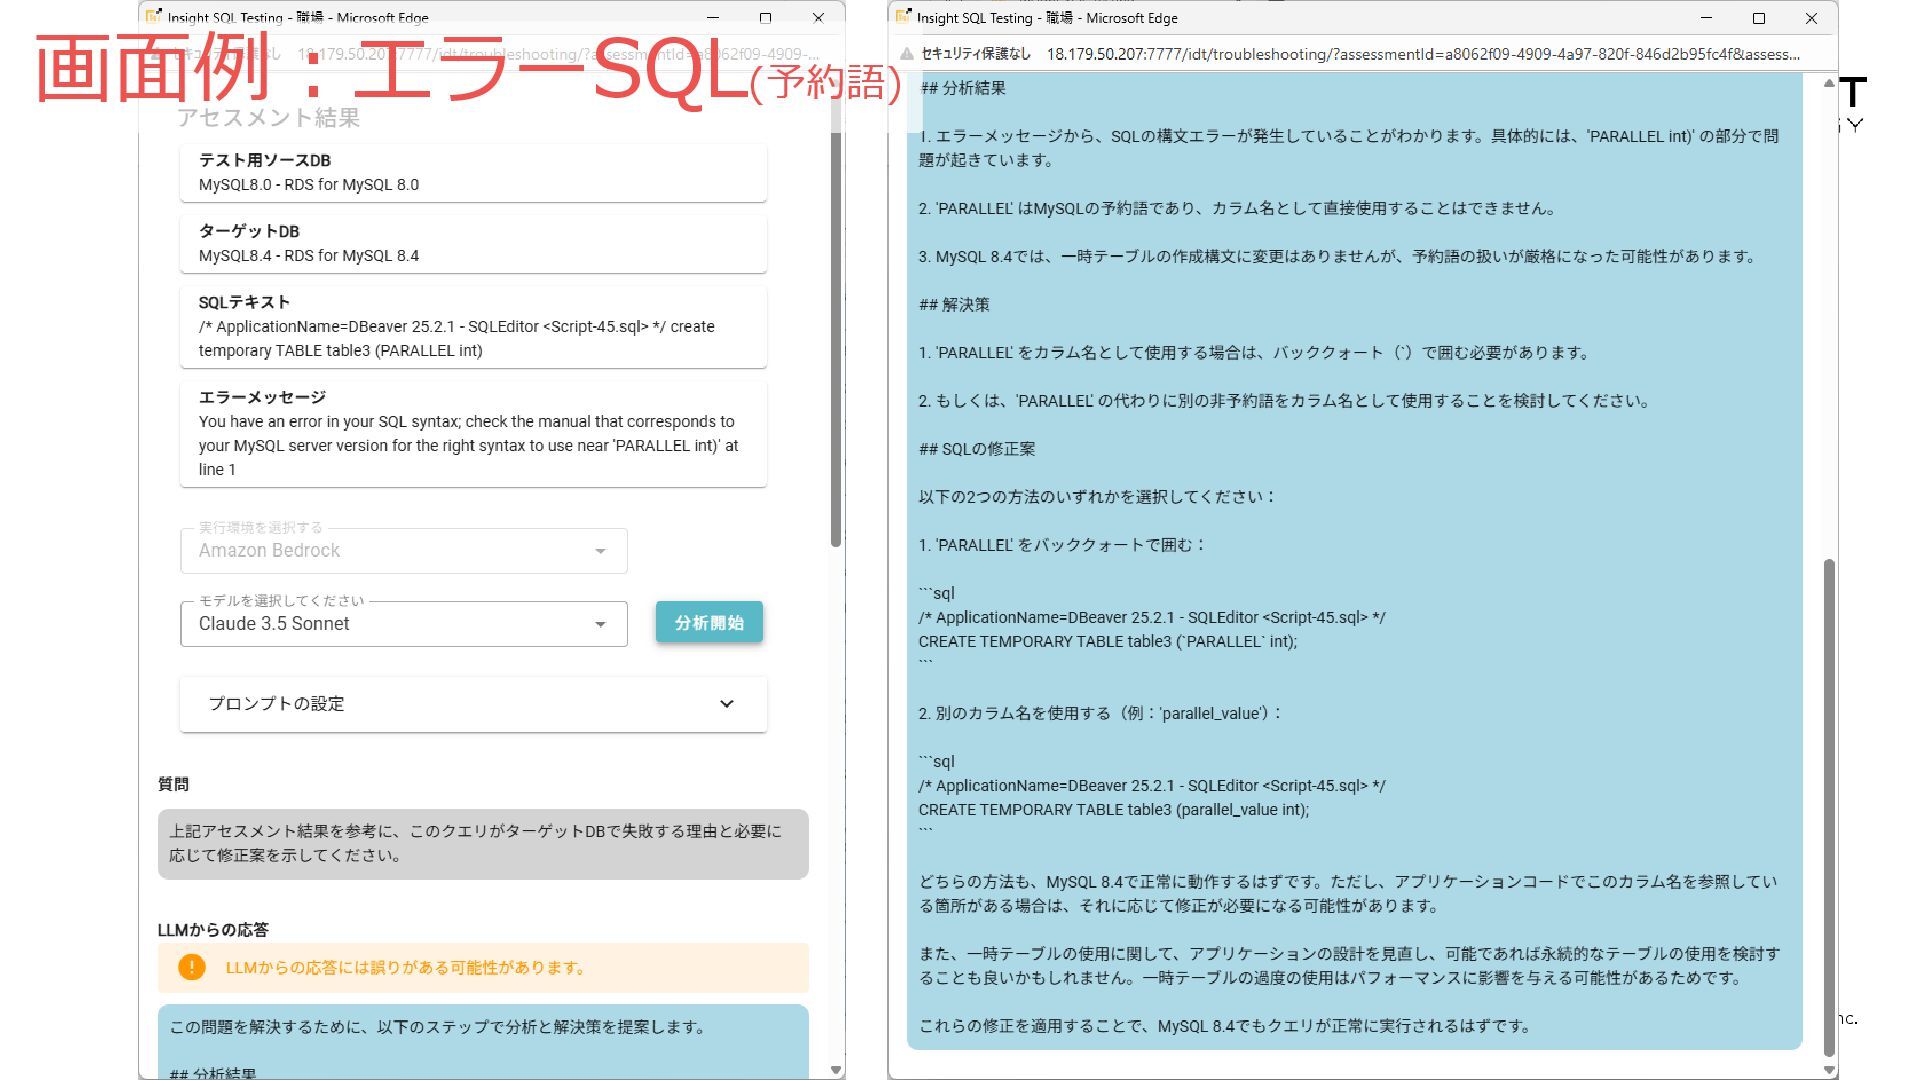
Task: Click the orange warning icon in LLM alert
Action: (191, 967)
